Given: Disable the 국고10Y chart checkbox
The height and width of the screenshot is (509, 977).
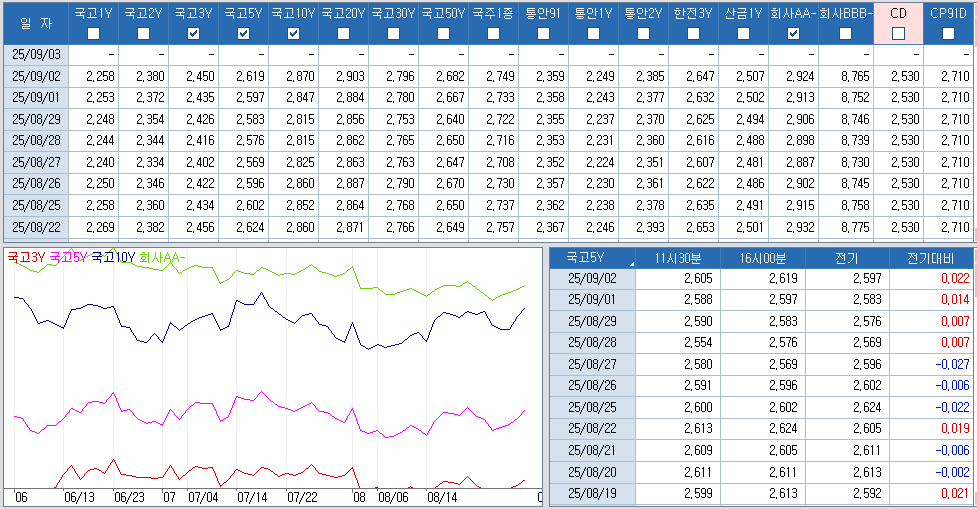Looking at the screenshot, I should click(293, 34).
